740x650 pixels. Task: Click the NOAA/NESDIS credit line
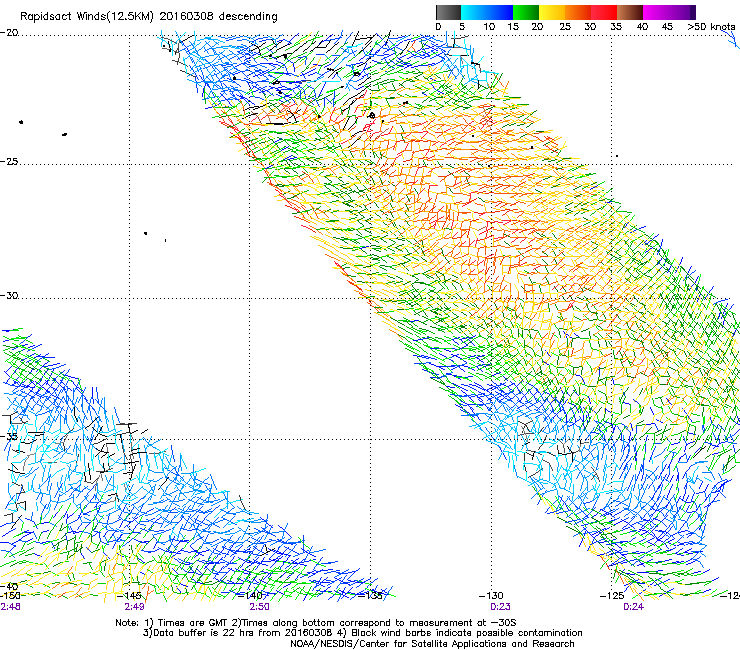point(432,644)
